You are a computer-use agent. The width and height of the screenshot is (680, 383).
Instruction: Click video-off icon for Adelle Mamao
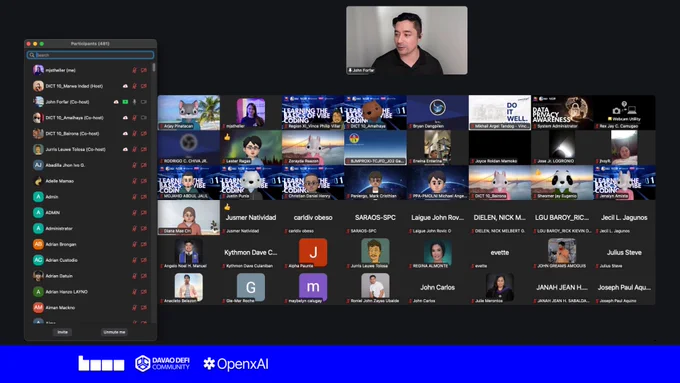(144, 181)
